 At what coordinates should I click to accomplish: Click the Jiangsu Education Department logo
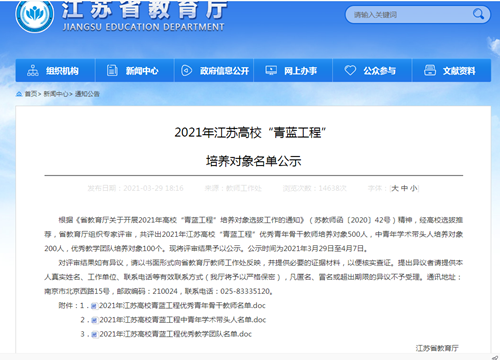click(x=35, y=15)
